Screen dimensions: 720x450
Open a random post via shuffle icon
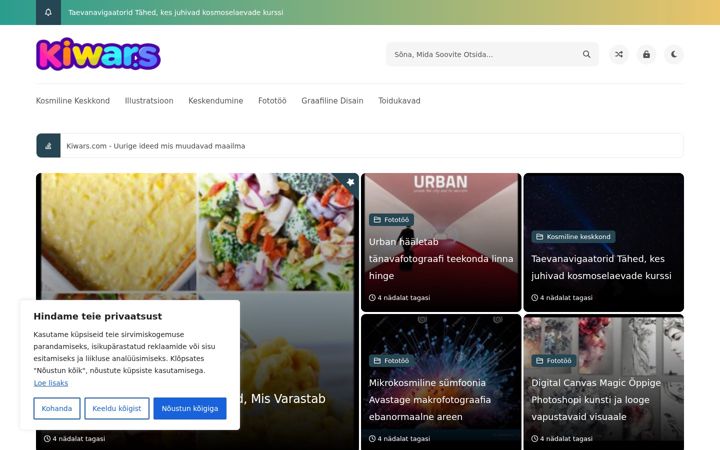point(619,54)
